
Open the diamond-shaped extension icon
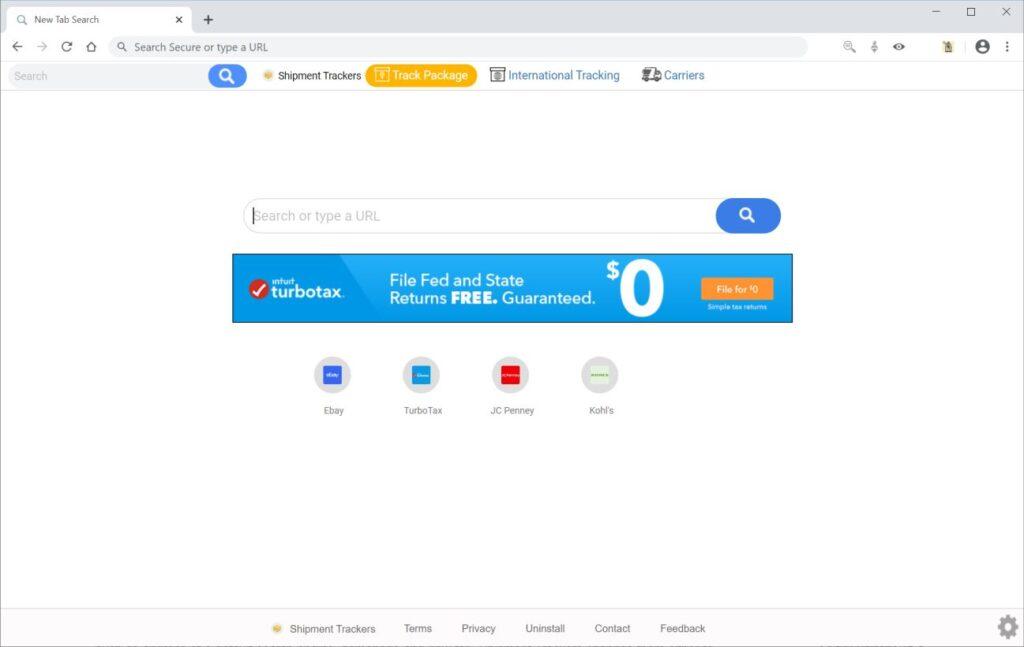tap(874, 46)
